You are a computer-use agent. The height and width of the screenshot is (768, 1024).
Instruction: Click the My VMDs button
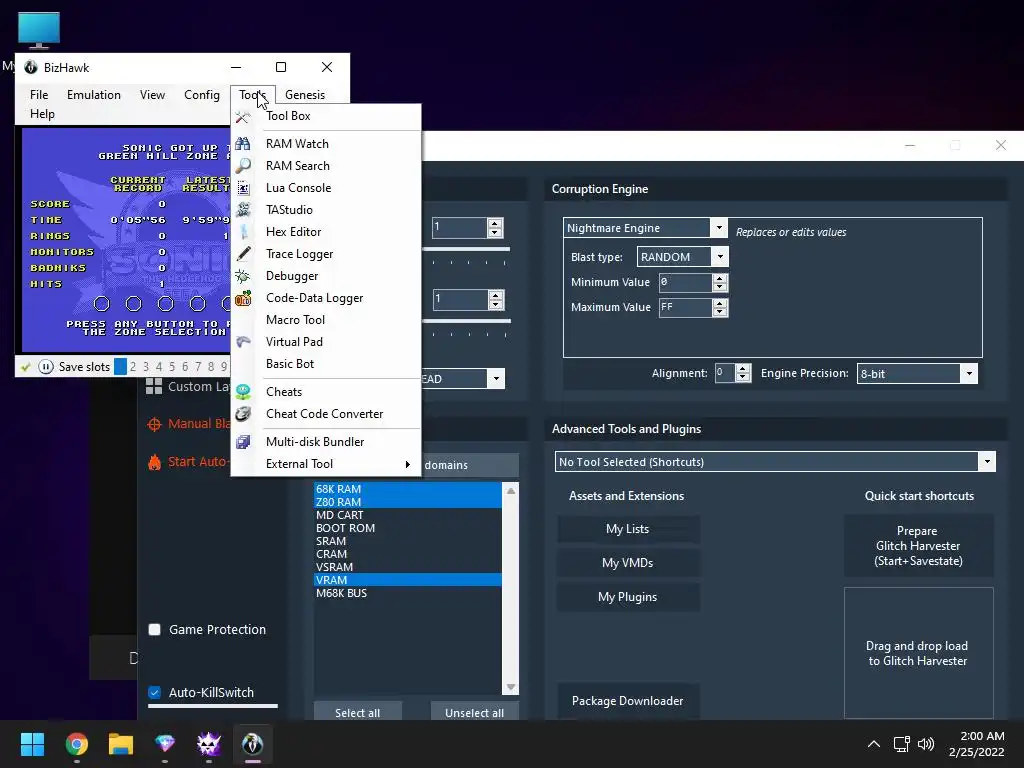(628, 563)
